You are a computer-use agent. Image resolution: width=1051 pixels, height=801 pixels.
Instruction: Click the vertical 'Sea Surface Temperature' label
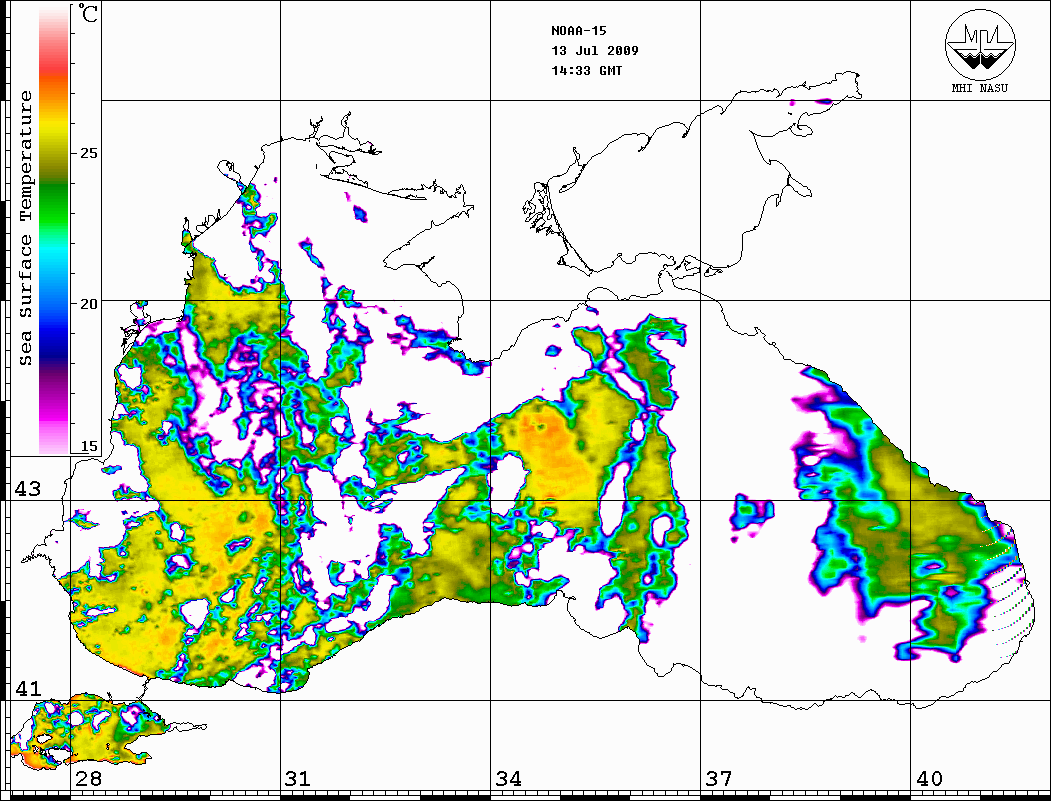25,228
